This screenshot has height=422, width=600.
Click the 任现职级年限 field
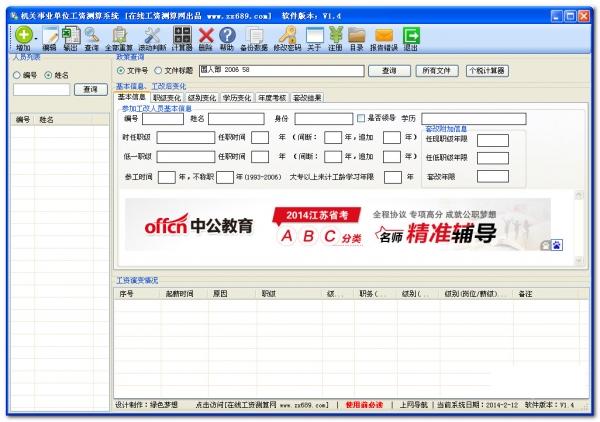493,140
